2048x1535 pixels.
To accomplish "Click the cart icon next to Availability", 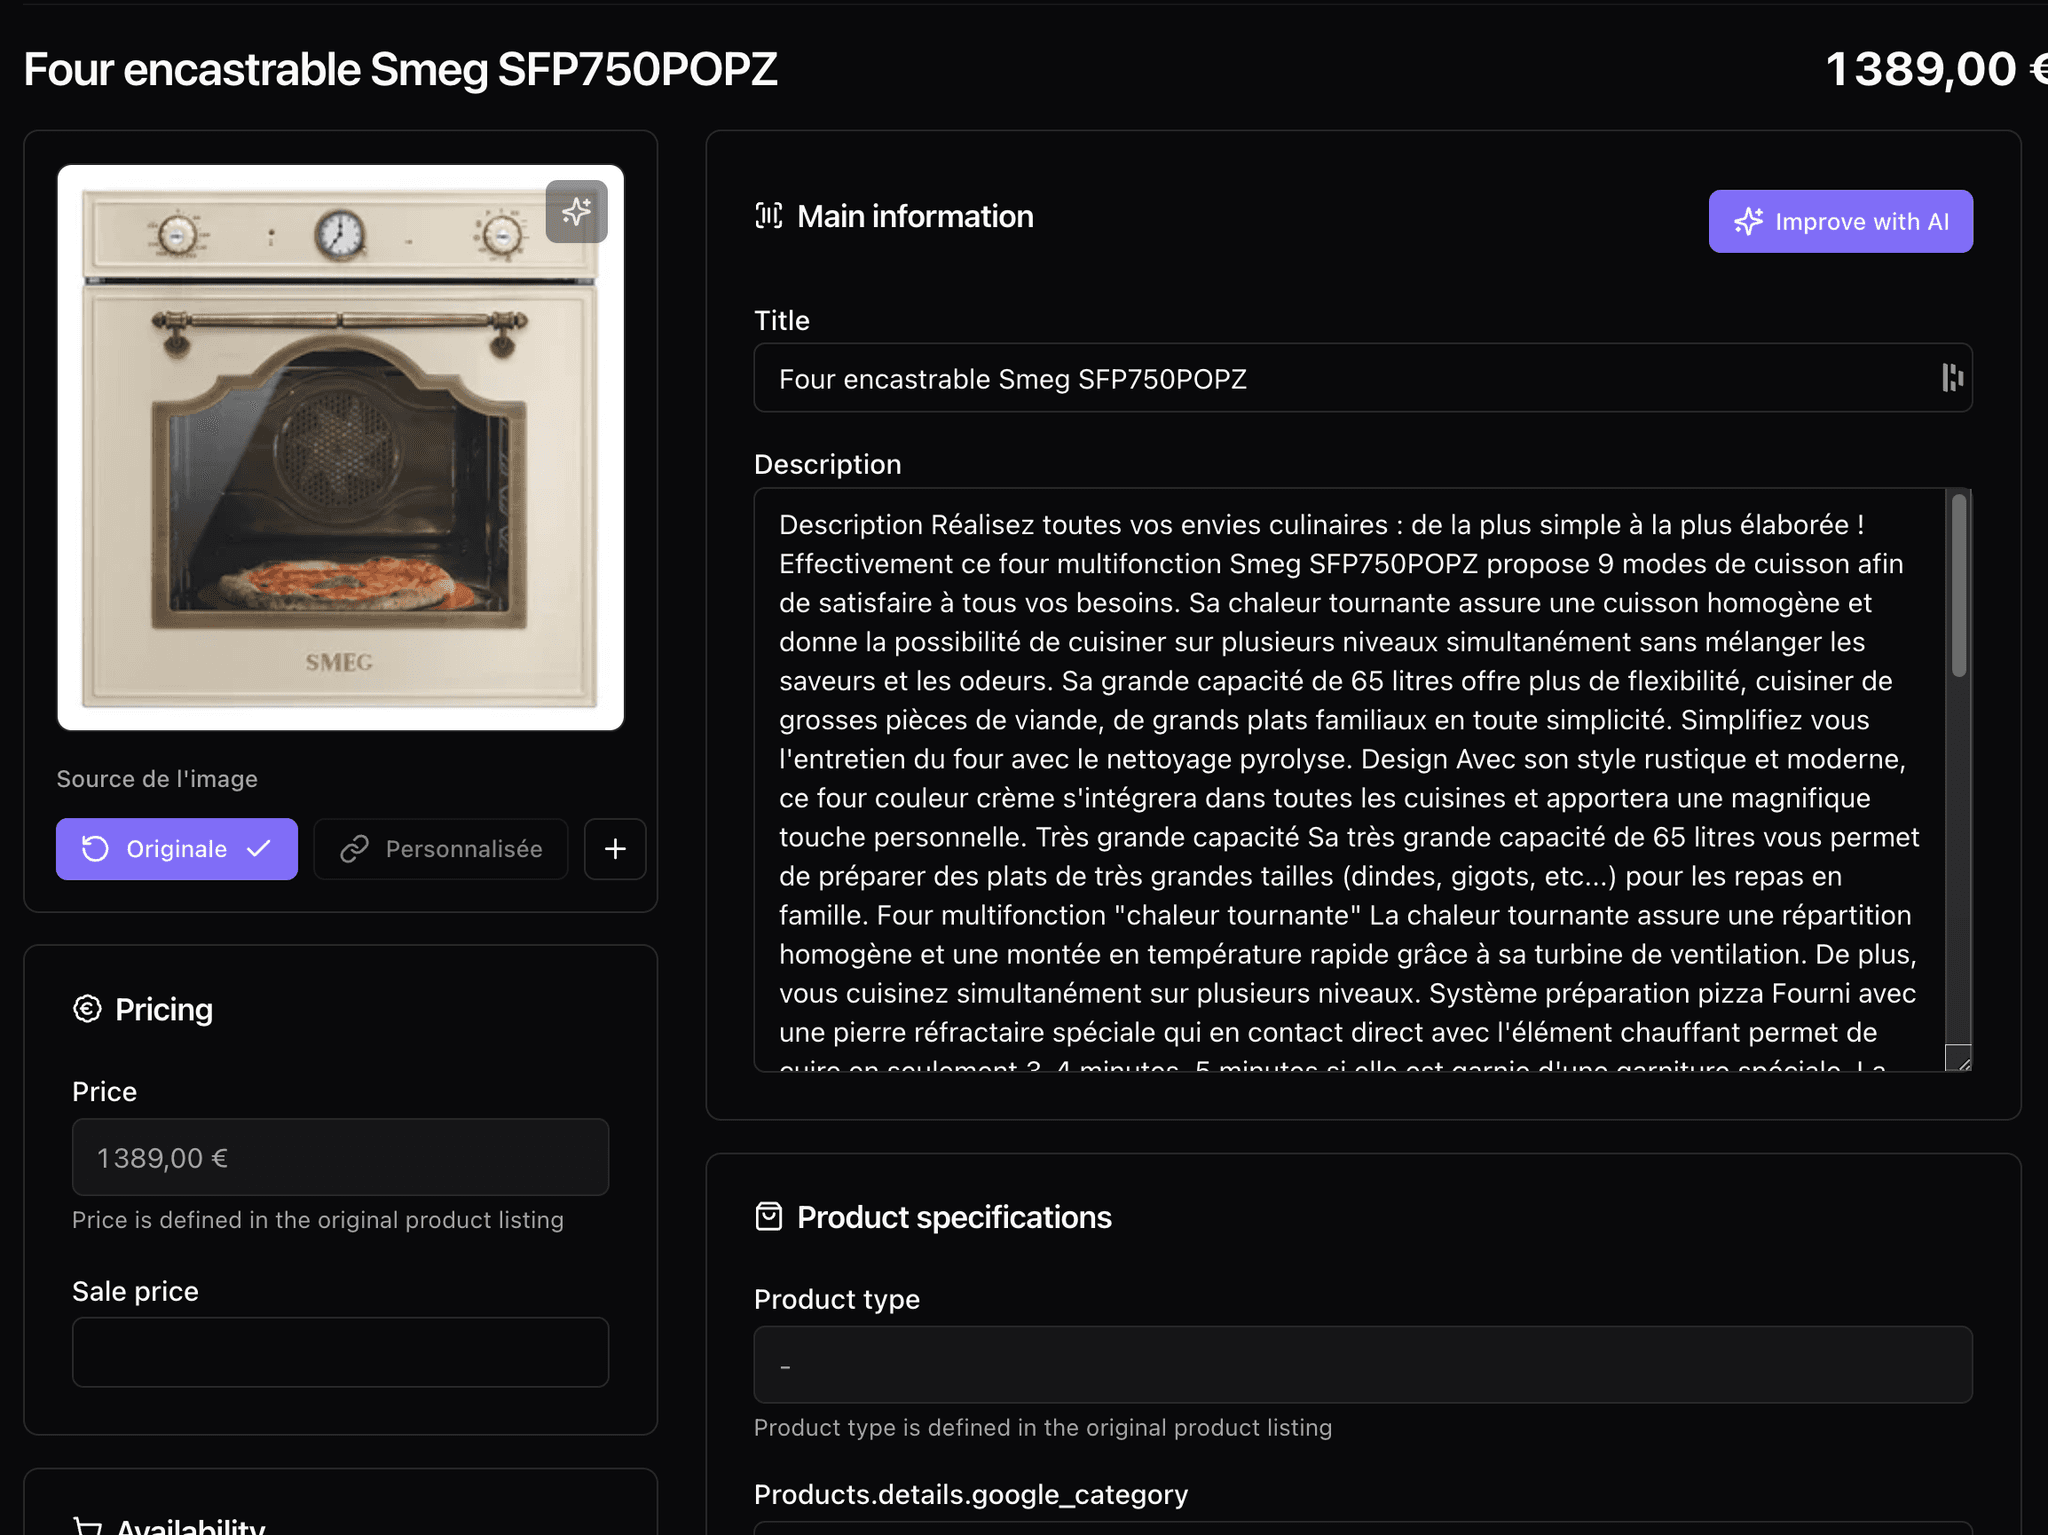I will (x=88, y=1526).
